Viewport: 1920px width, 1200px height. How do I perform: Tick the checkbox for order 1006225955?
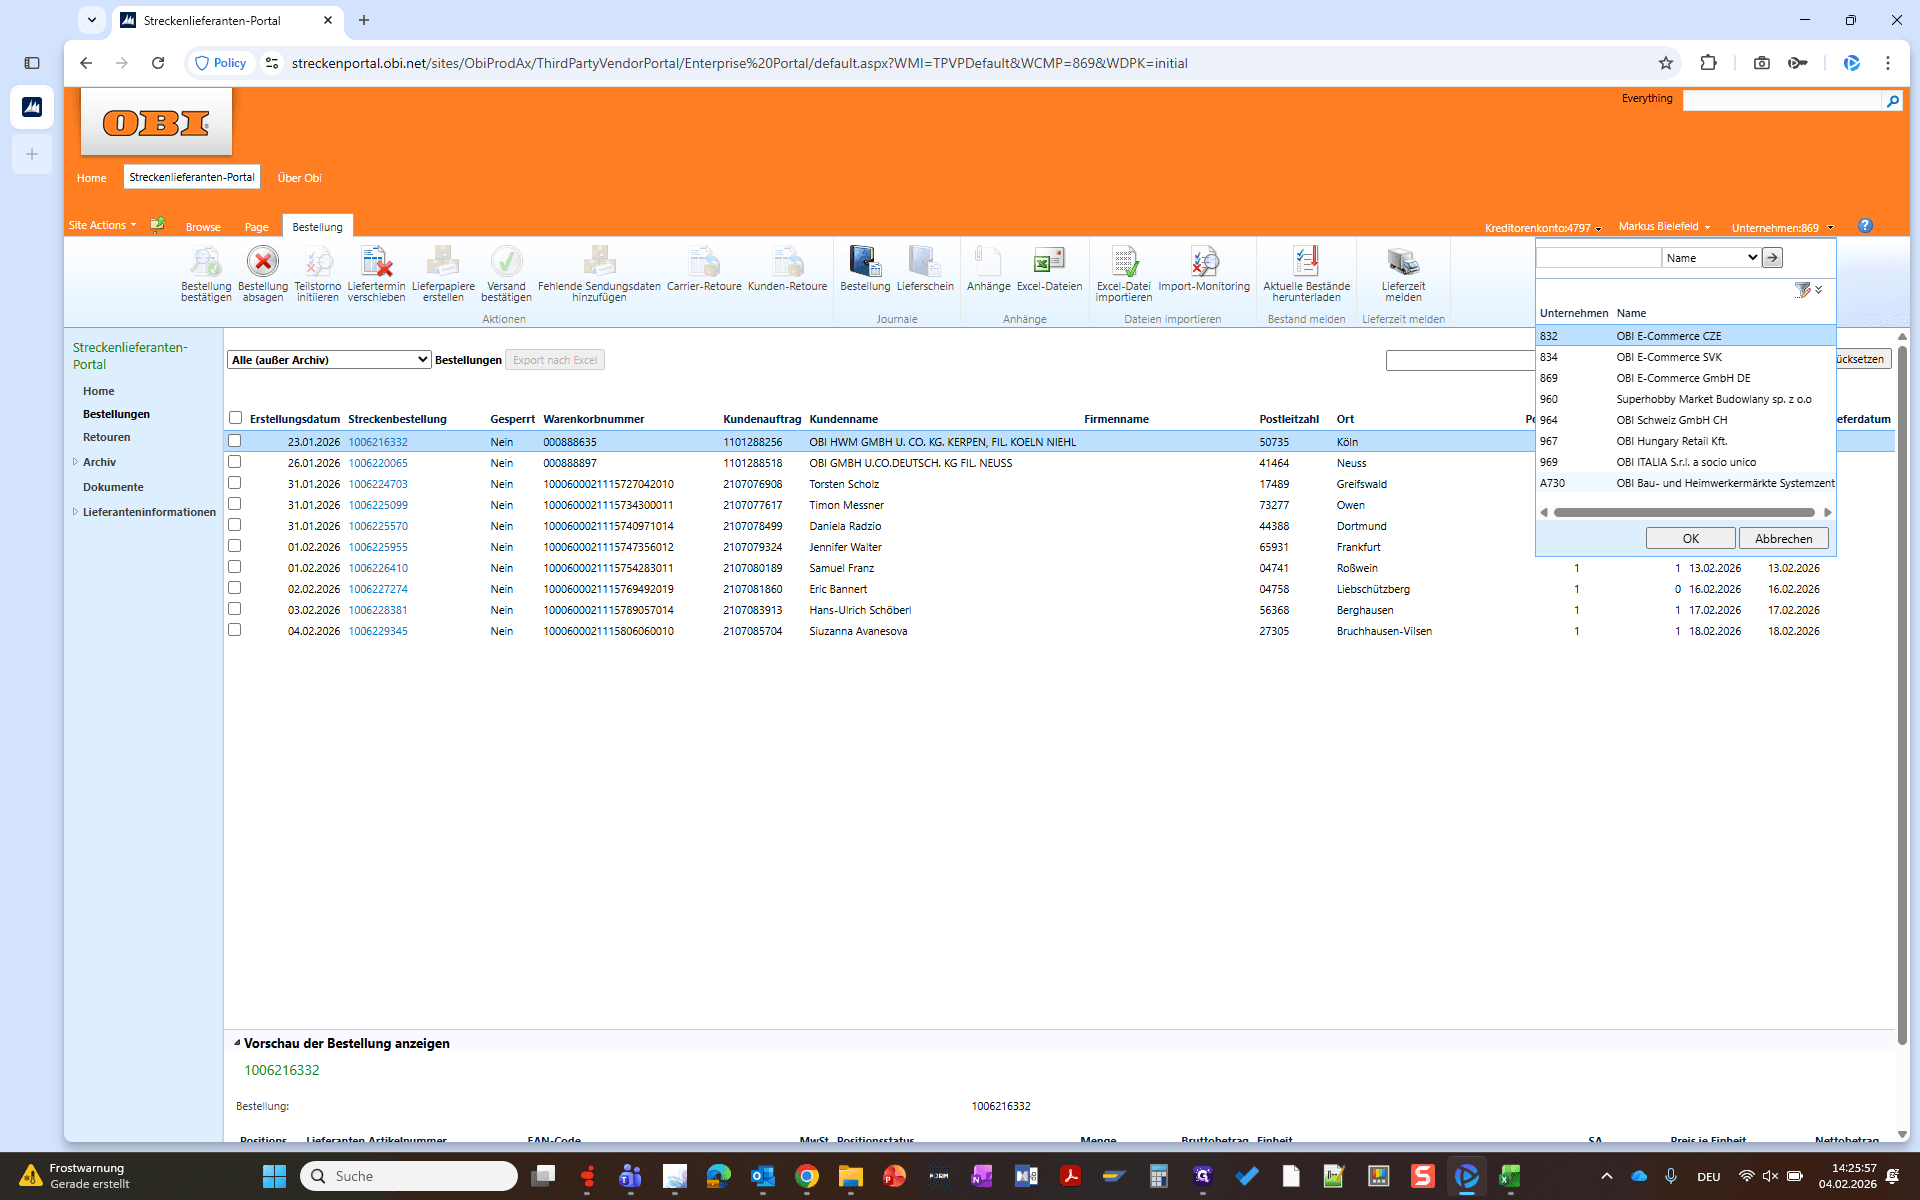(x=235, y=546)
